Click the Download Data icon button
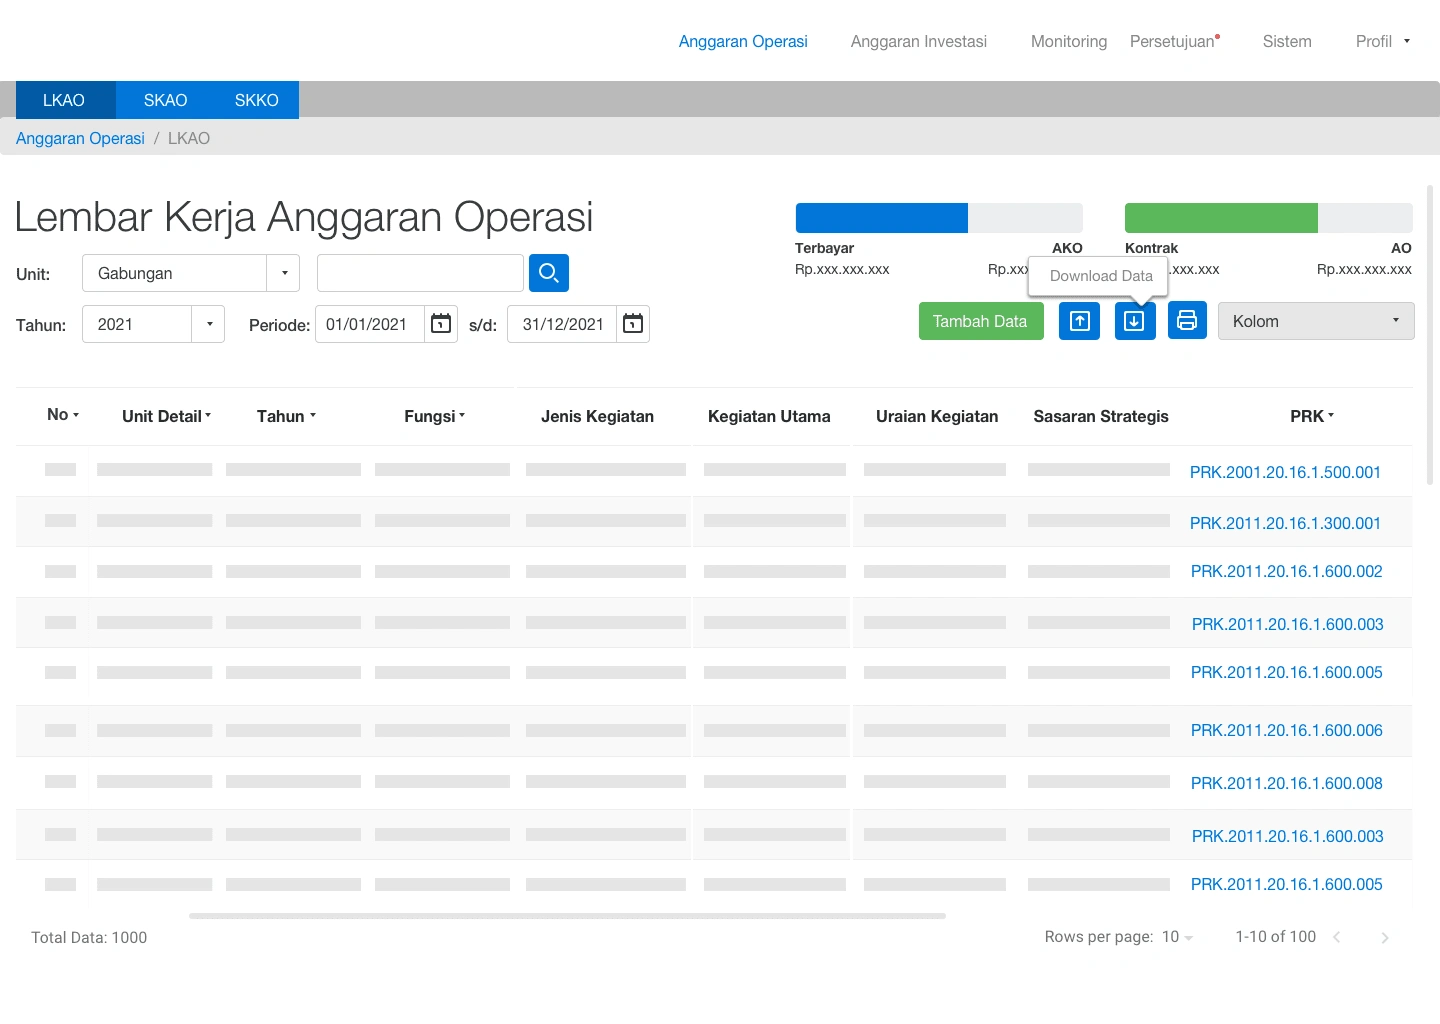This screenshot has width=1440, height=1024. (1135, 321)
